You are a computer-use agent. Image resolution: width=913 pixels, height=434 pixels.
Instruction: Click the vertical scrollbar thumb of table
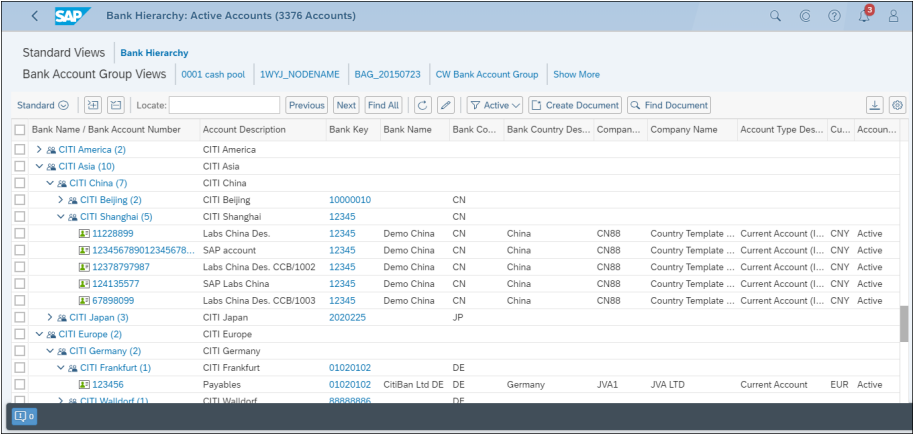(x=904, y=324)
